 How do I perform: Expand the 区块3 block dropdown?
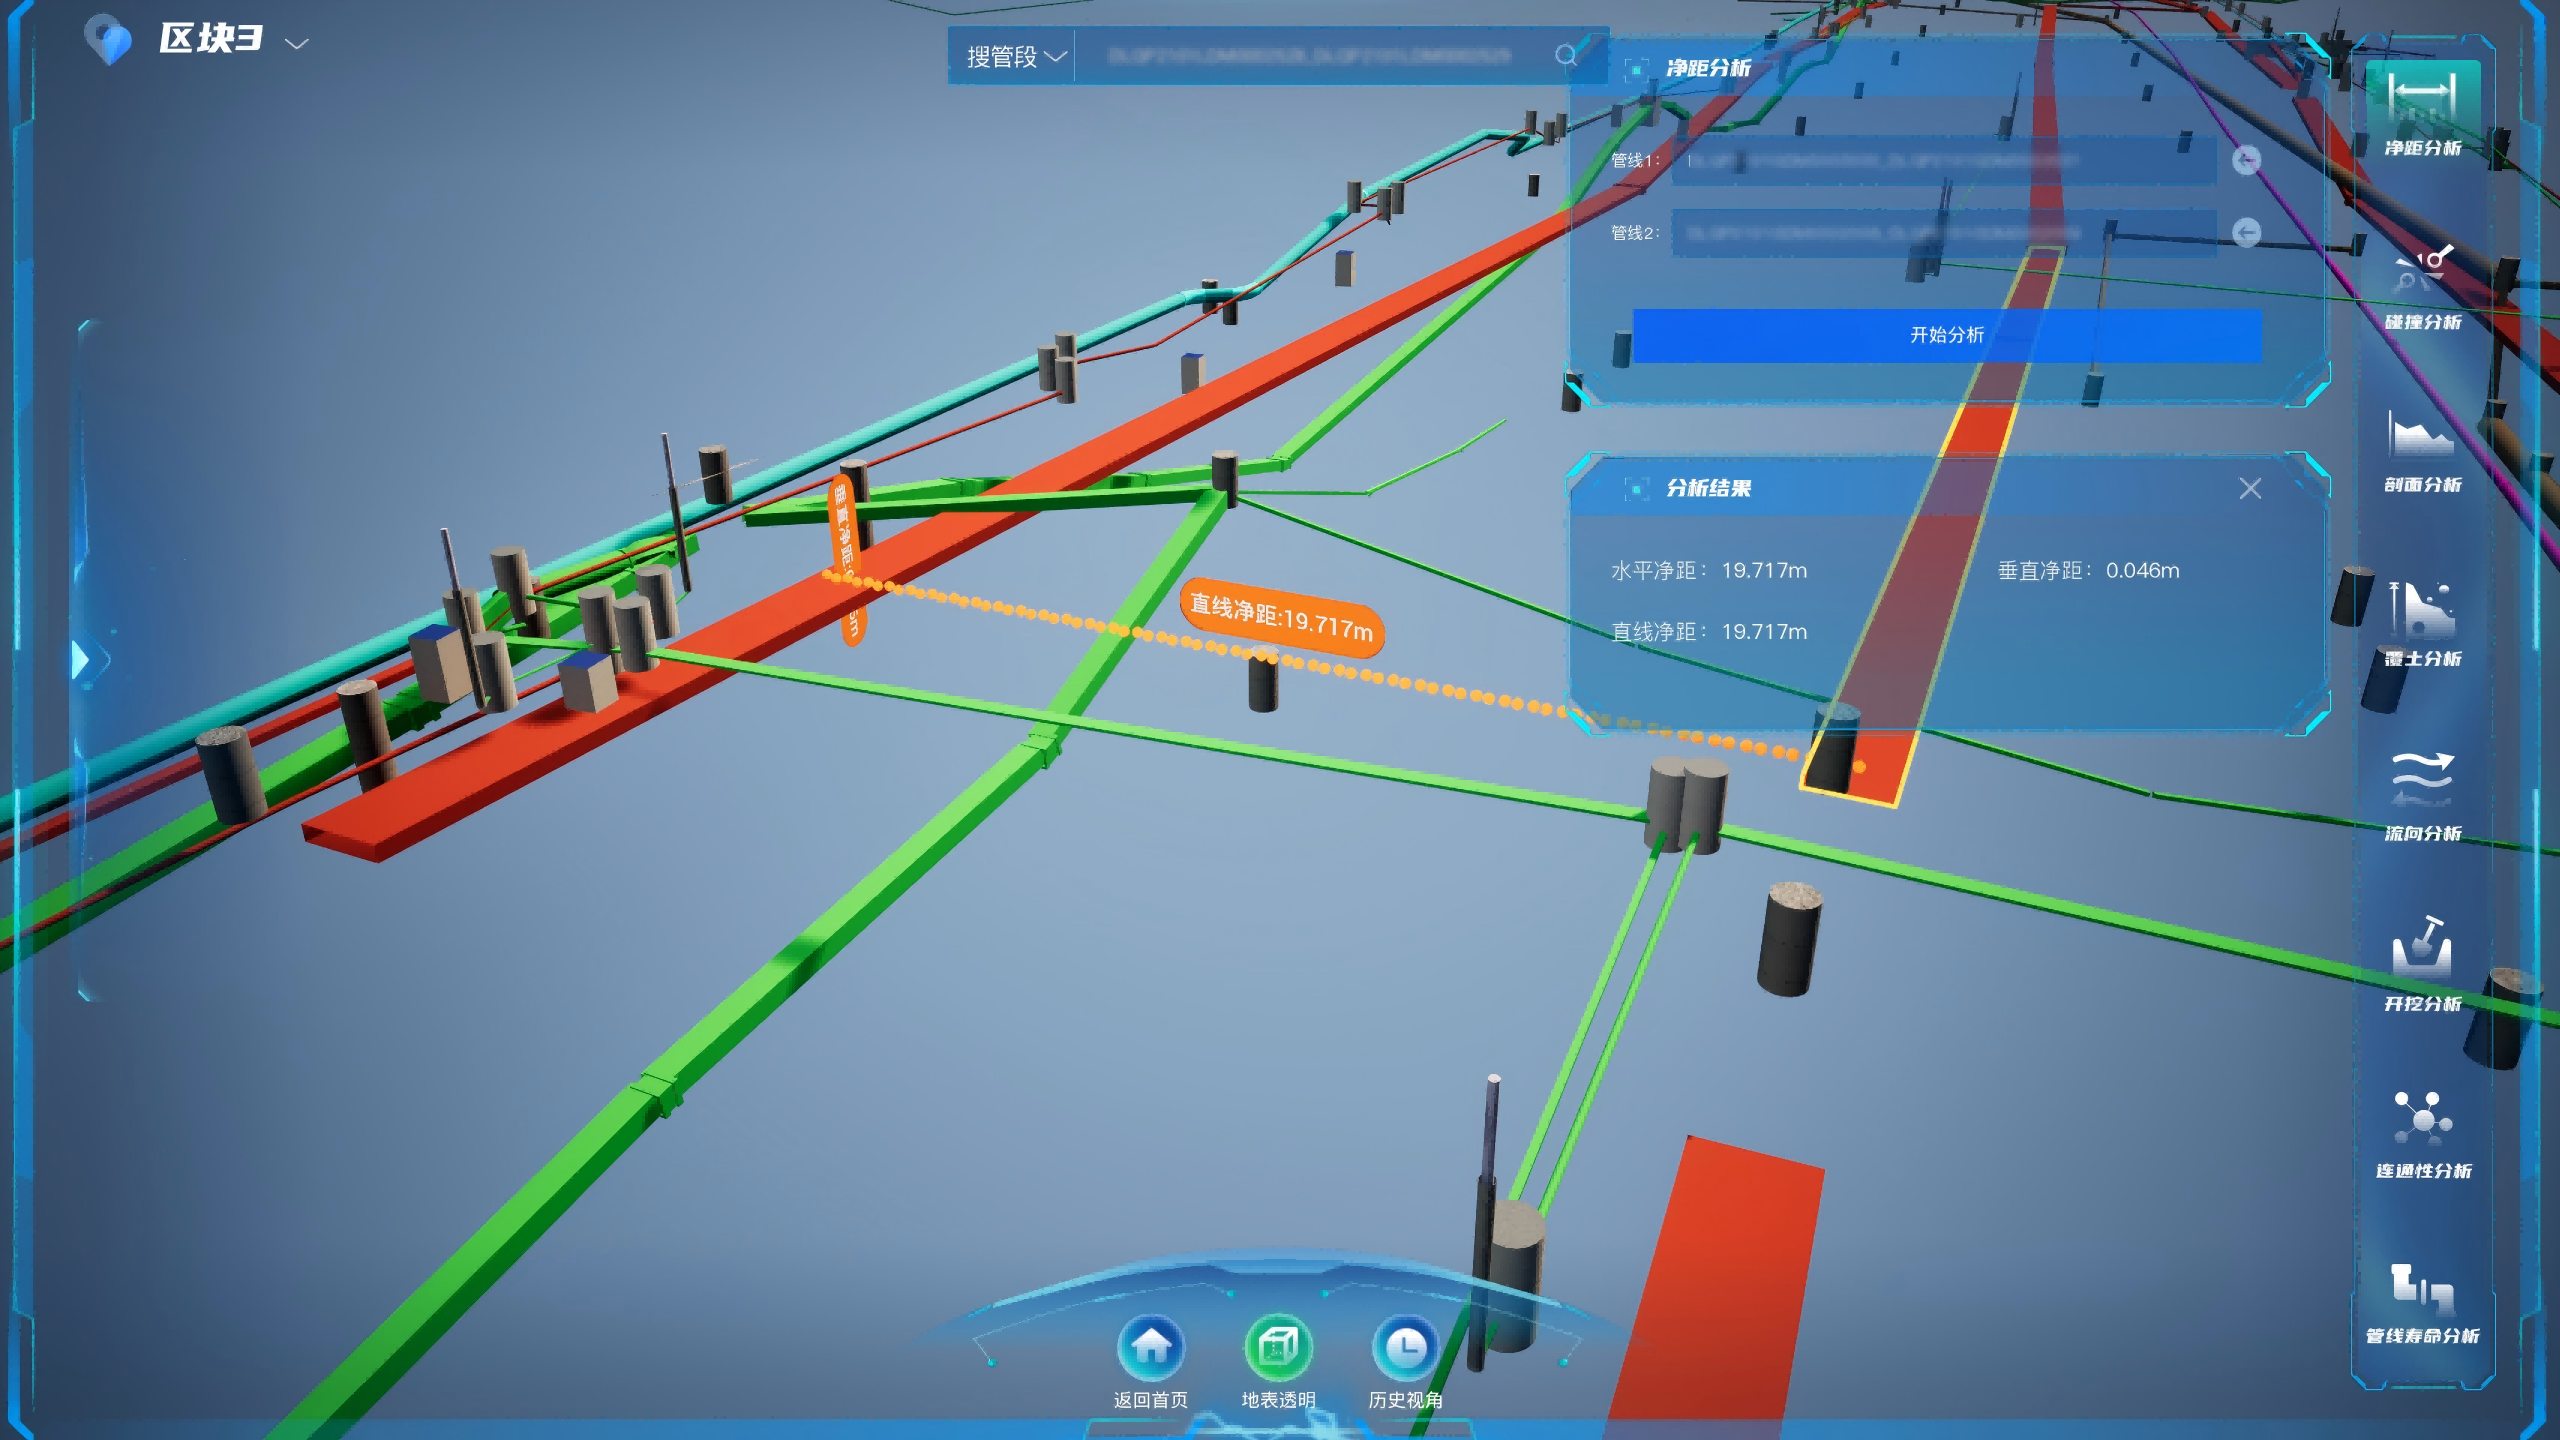tap(296, 43)
